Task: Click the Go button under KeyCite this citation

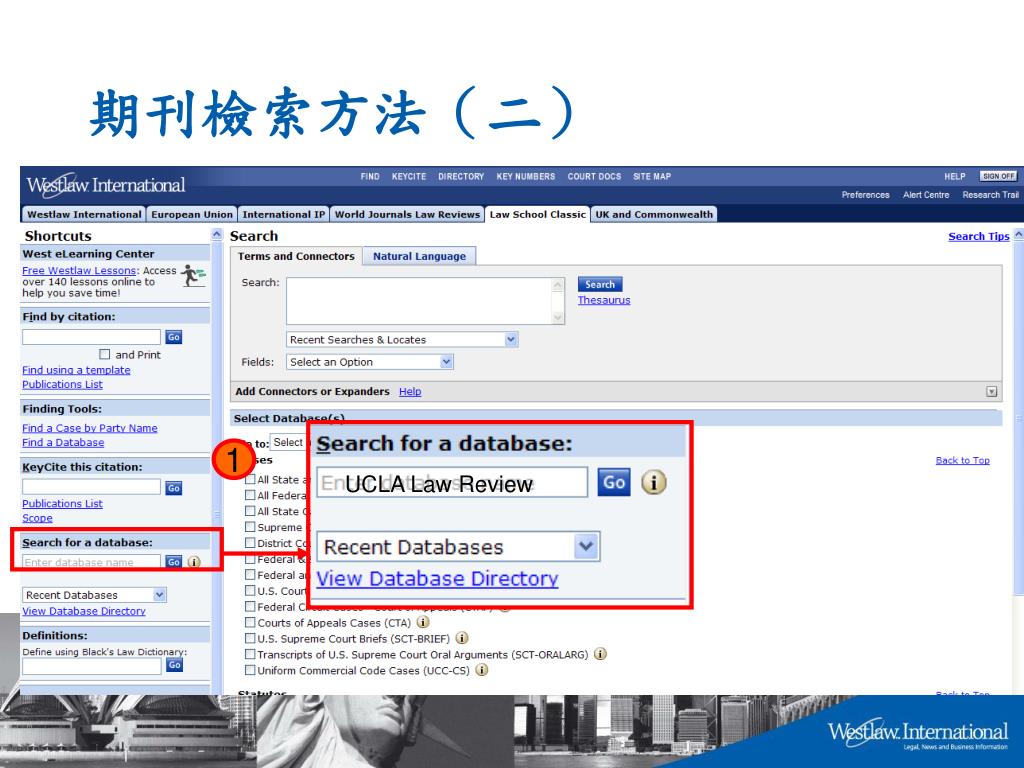Action: (174, 487)
